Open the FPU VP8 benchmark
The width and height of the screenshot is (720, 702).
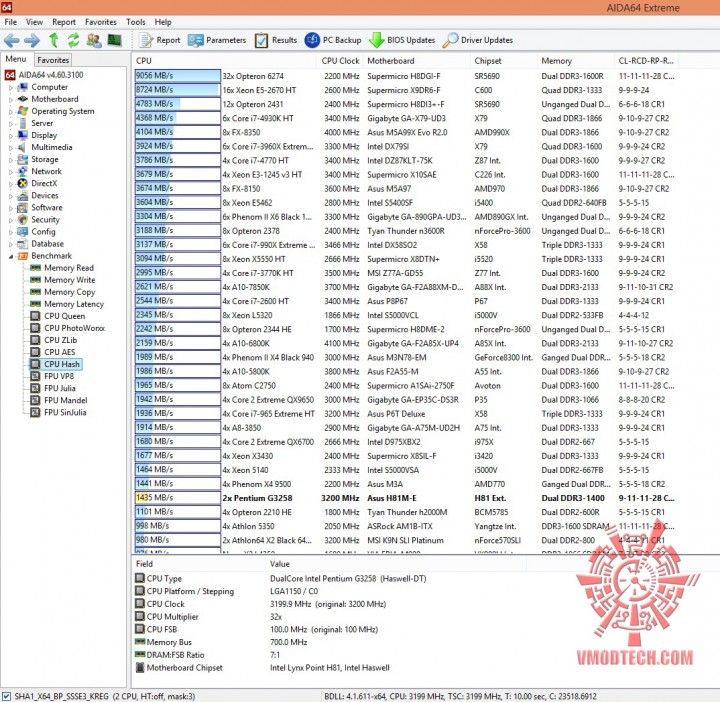click(x=58, y=376)
